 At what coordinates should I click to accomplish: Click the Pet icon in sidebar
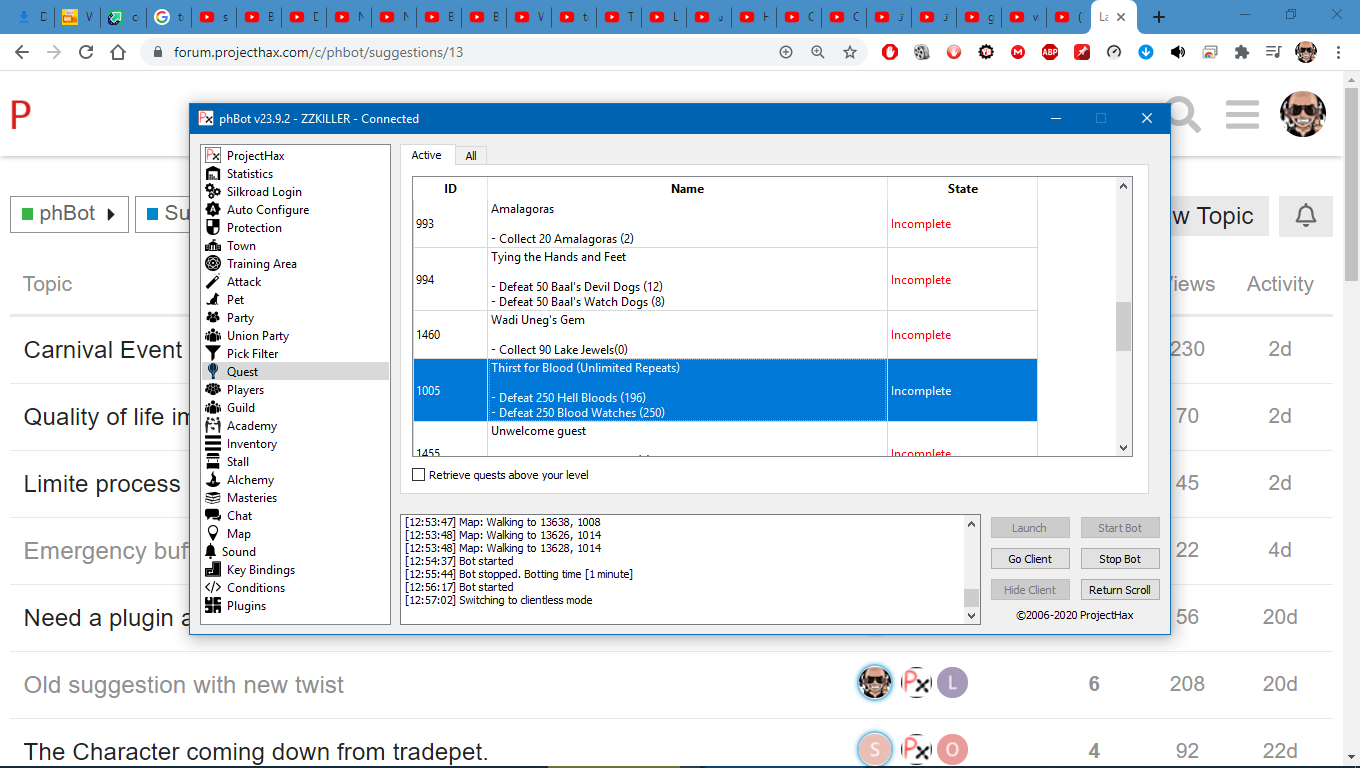(212, 300)
